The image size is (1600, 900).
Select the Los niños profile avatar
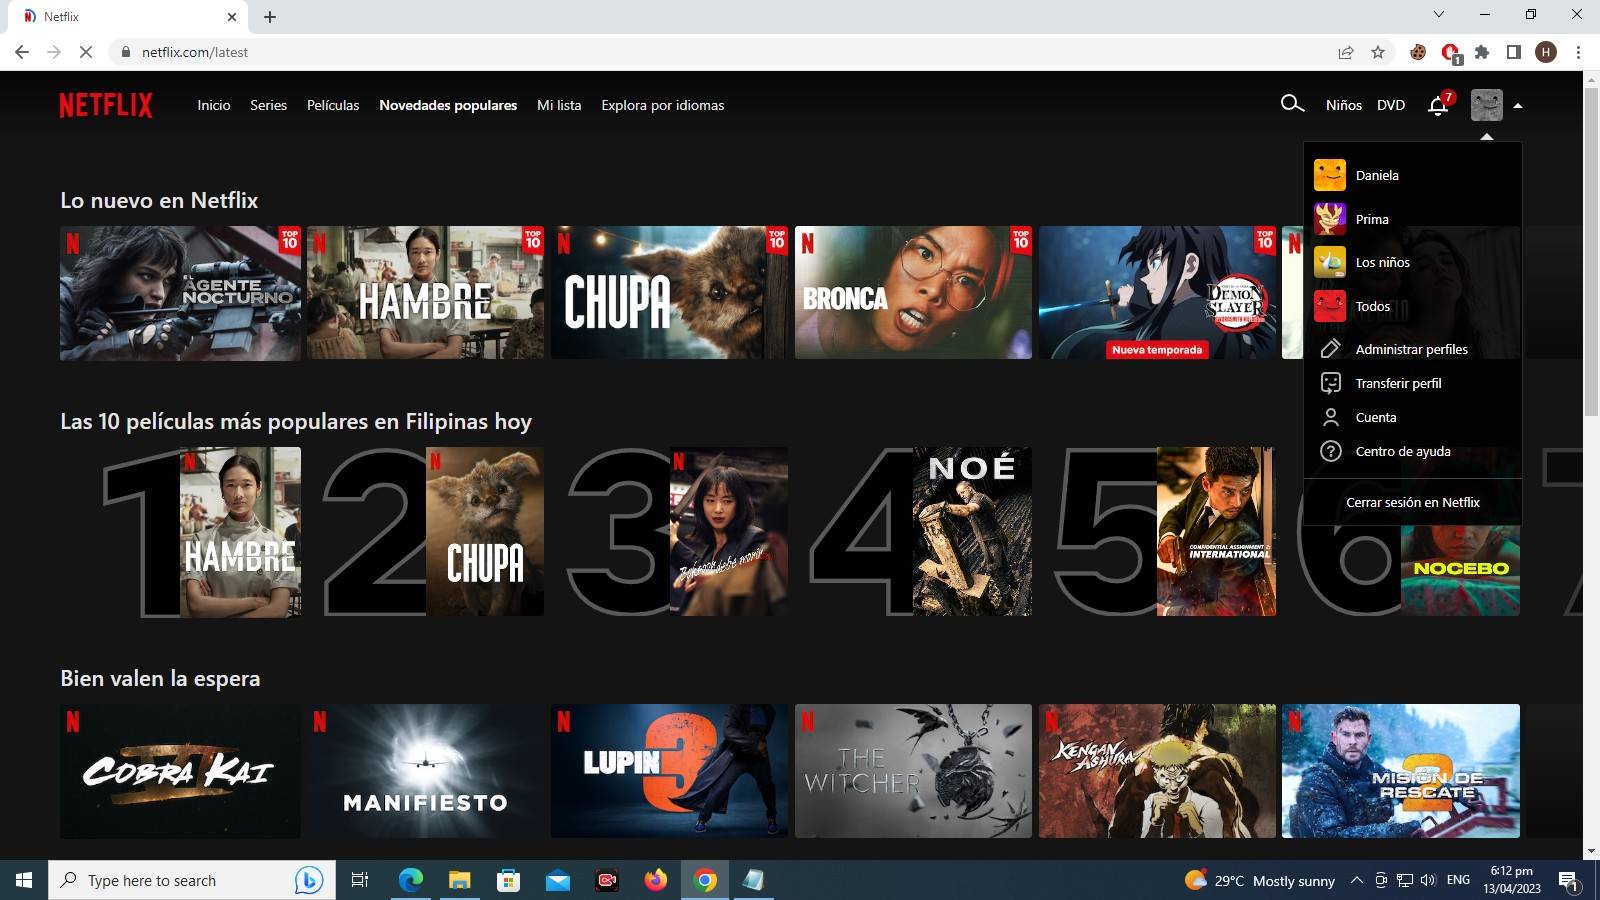pos(1330,262)
